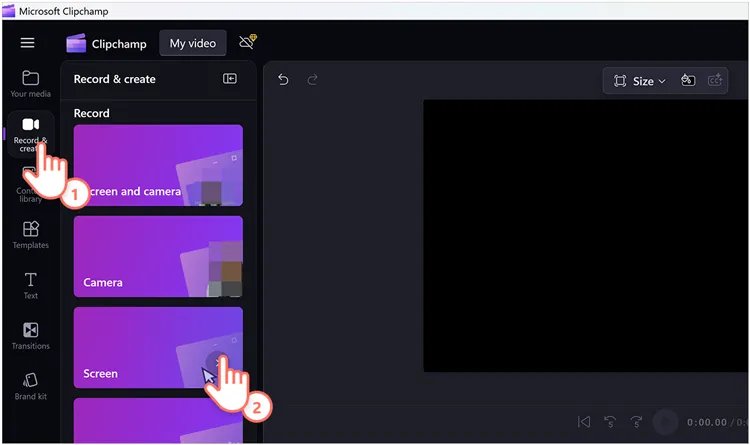Screen dimensions: 750x445
Task: Click the Microsoft Clipchamp title bar icon
Action: [x=9, y=11]
